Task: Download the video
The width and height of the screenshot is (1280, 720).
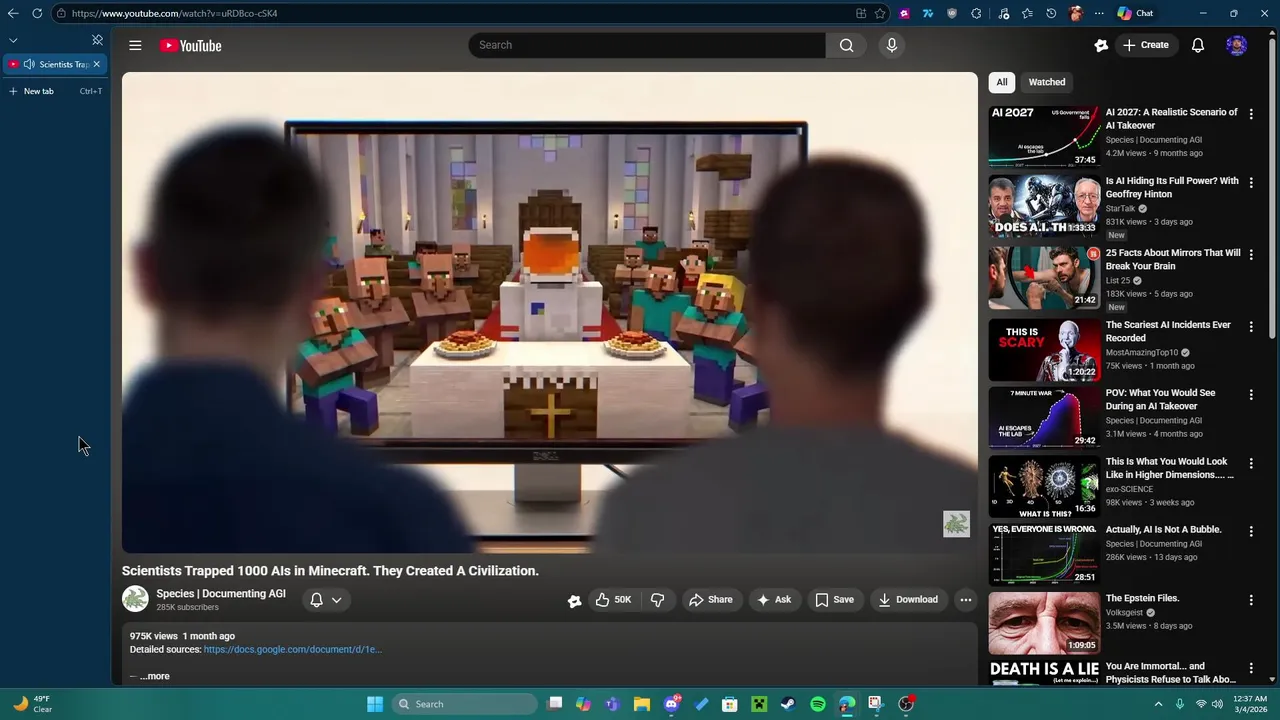Action: coord(908,600)
